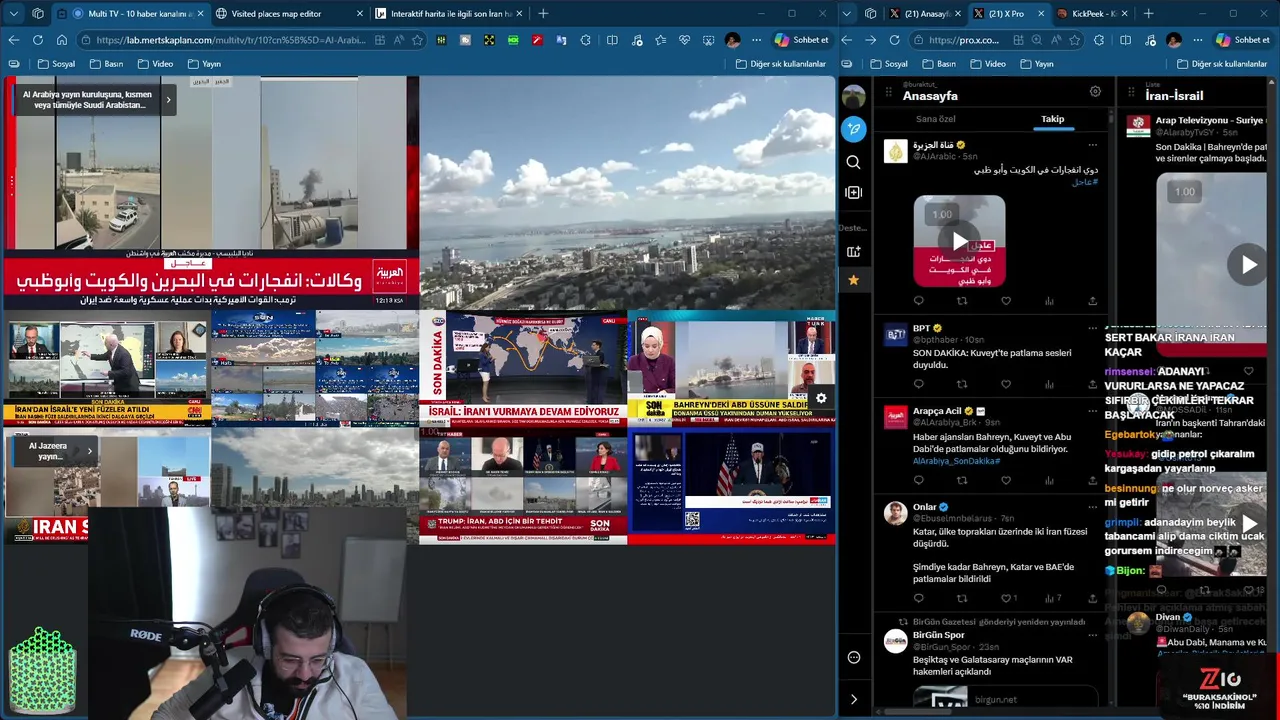
Task: Open the more options circle in X Pro sidebar
Action: click(853, 657)
